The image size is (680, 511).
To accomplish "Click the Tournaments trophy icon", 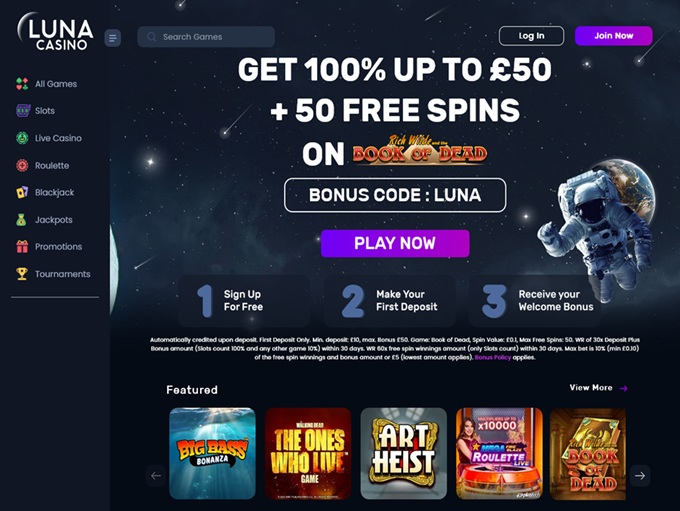I will [x=22, y=274].
